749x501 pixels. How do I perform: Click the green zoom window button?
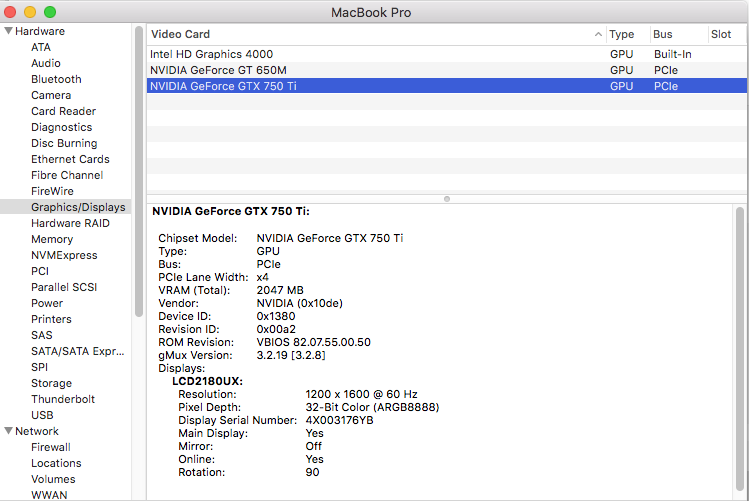point(50,12)
